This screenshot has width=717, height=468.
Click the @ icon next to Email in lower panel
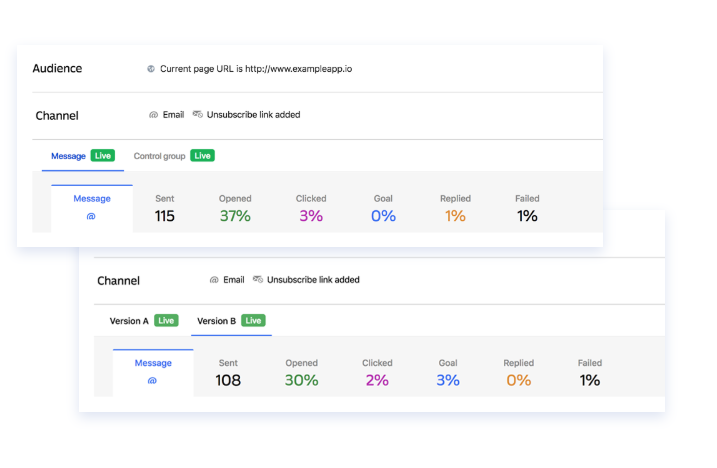(214, 280)
